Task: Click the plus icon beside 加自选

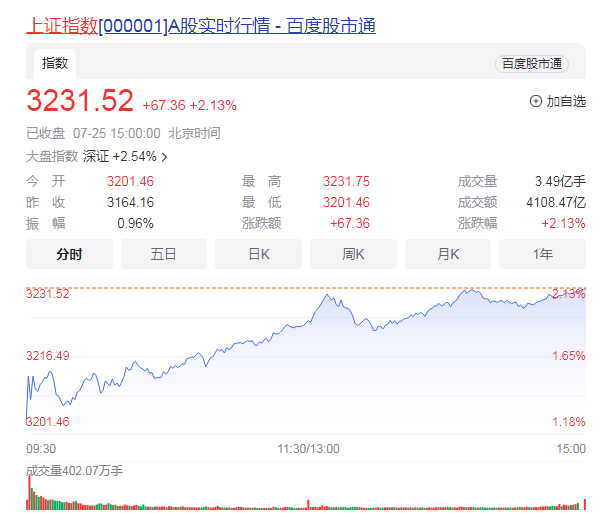Action: (x=535, y=101)
